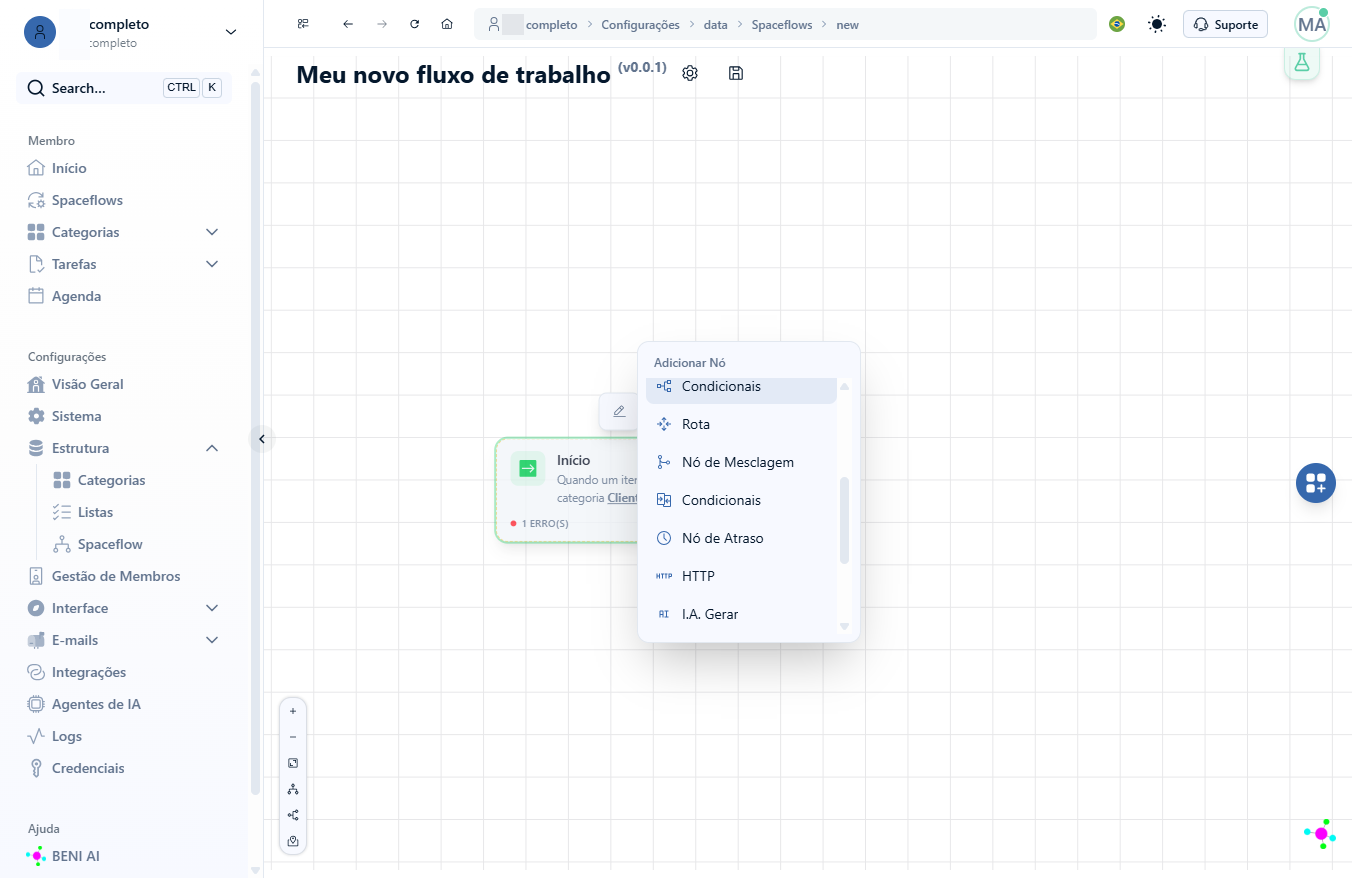Image resolution: width=1352 pixels, height=878 pixels.
Task: Select HTTP node from the Adicionar Nó list
Action: pos(741,576)
